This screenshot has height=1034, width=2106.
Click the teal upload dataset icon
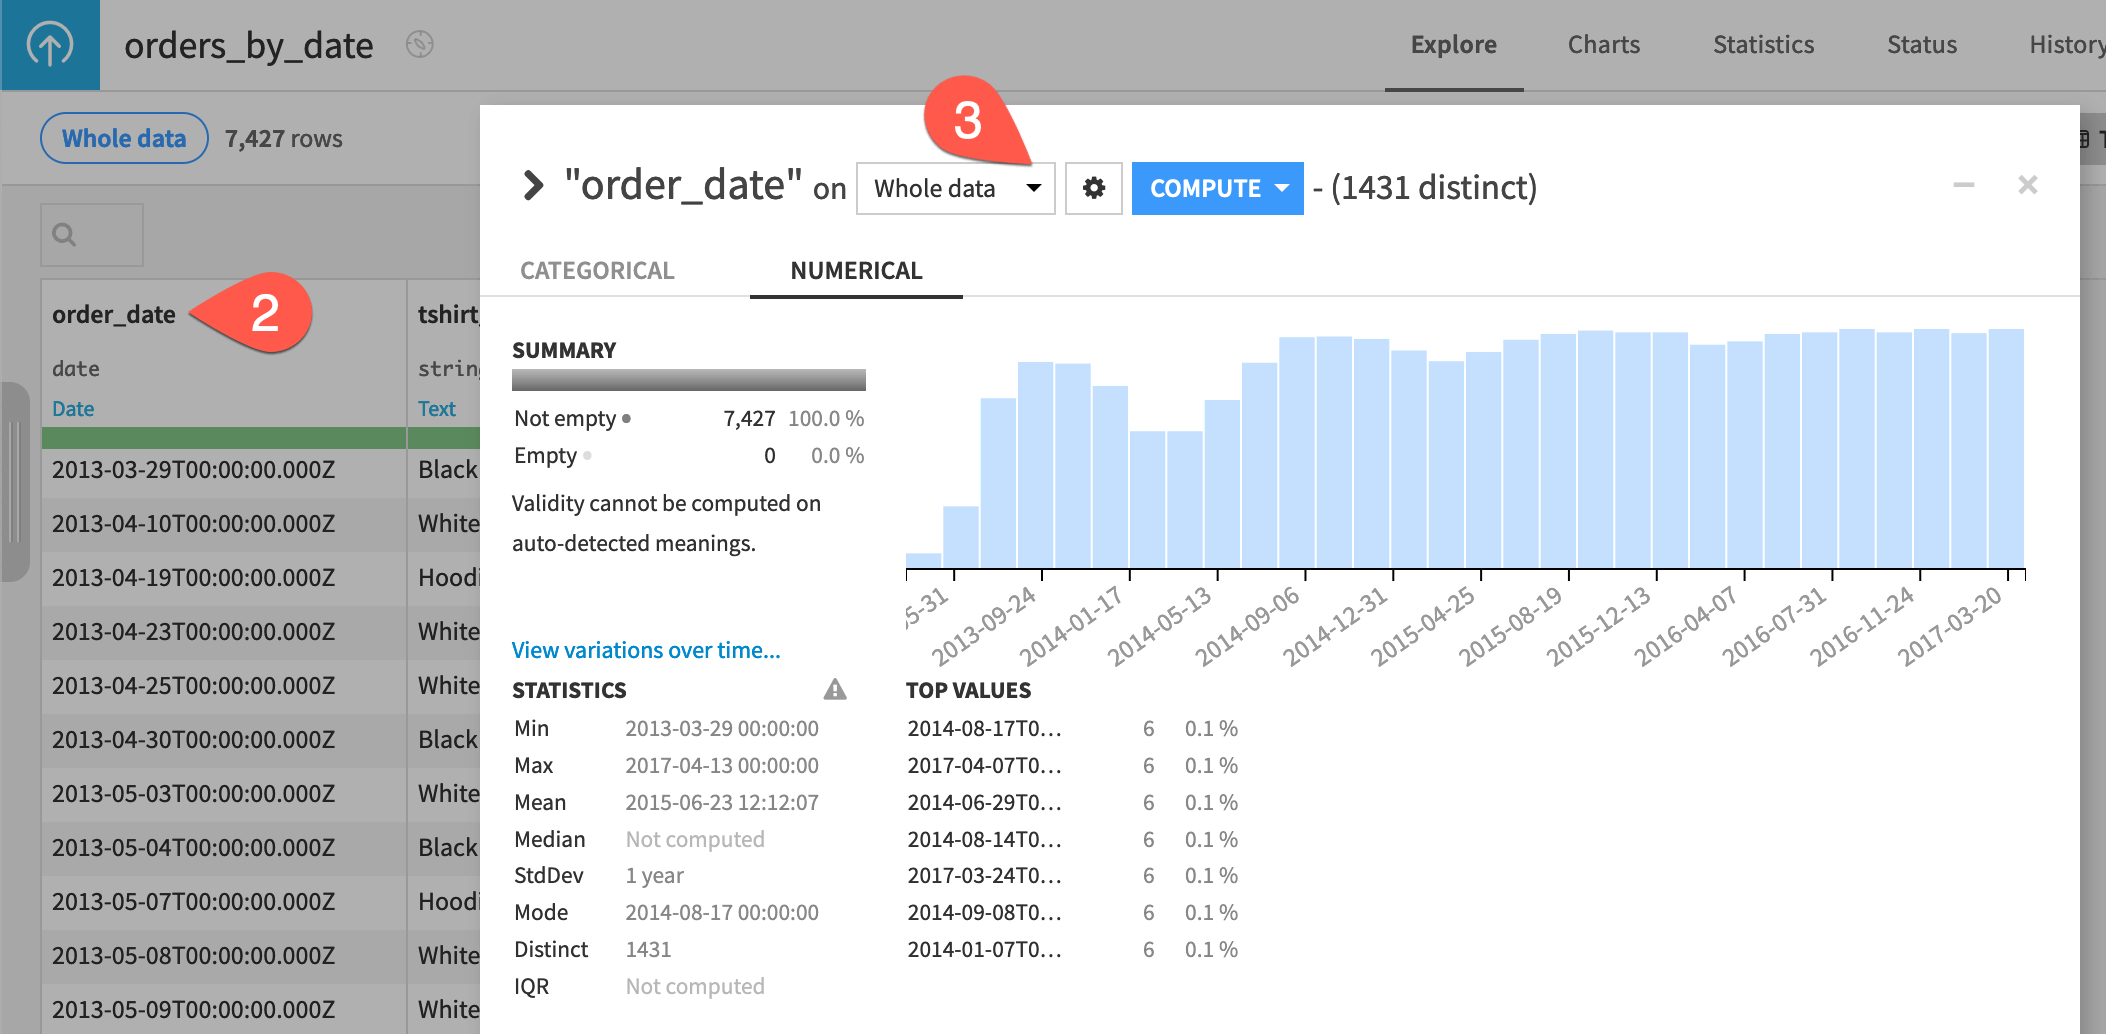(49, 45)
